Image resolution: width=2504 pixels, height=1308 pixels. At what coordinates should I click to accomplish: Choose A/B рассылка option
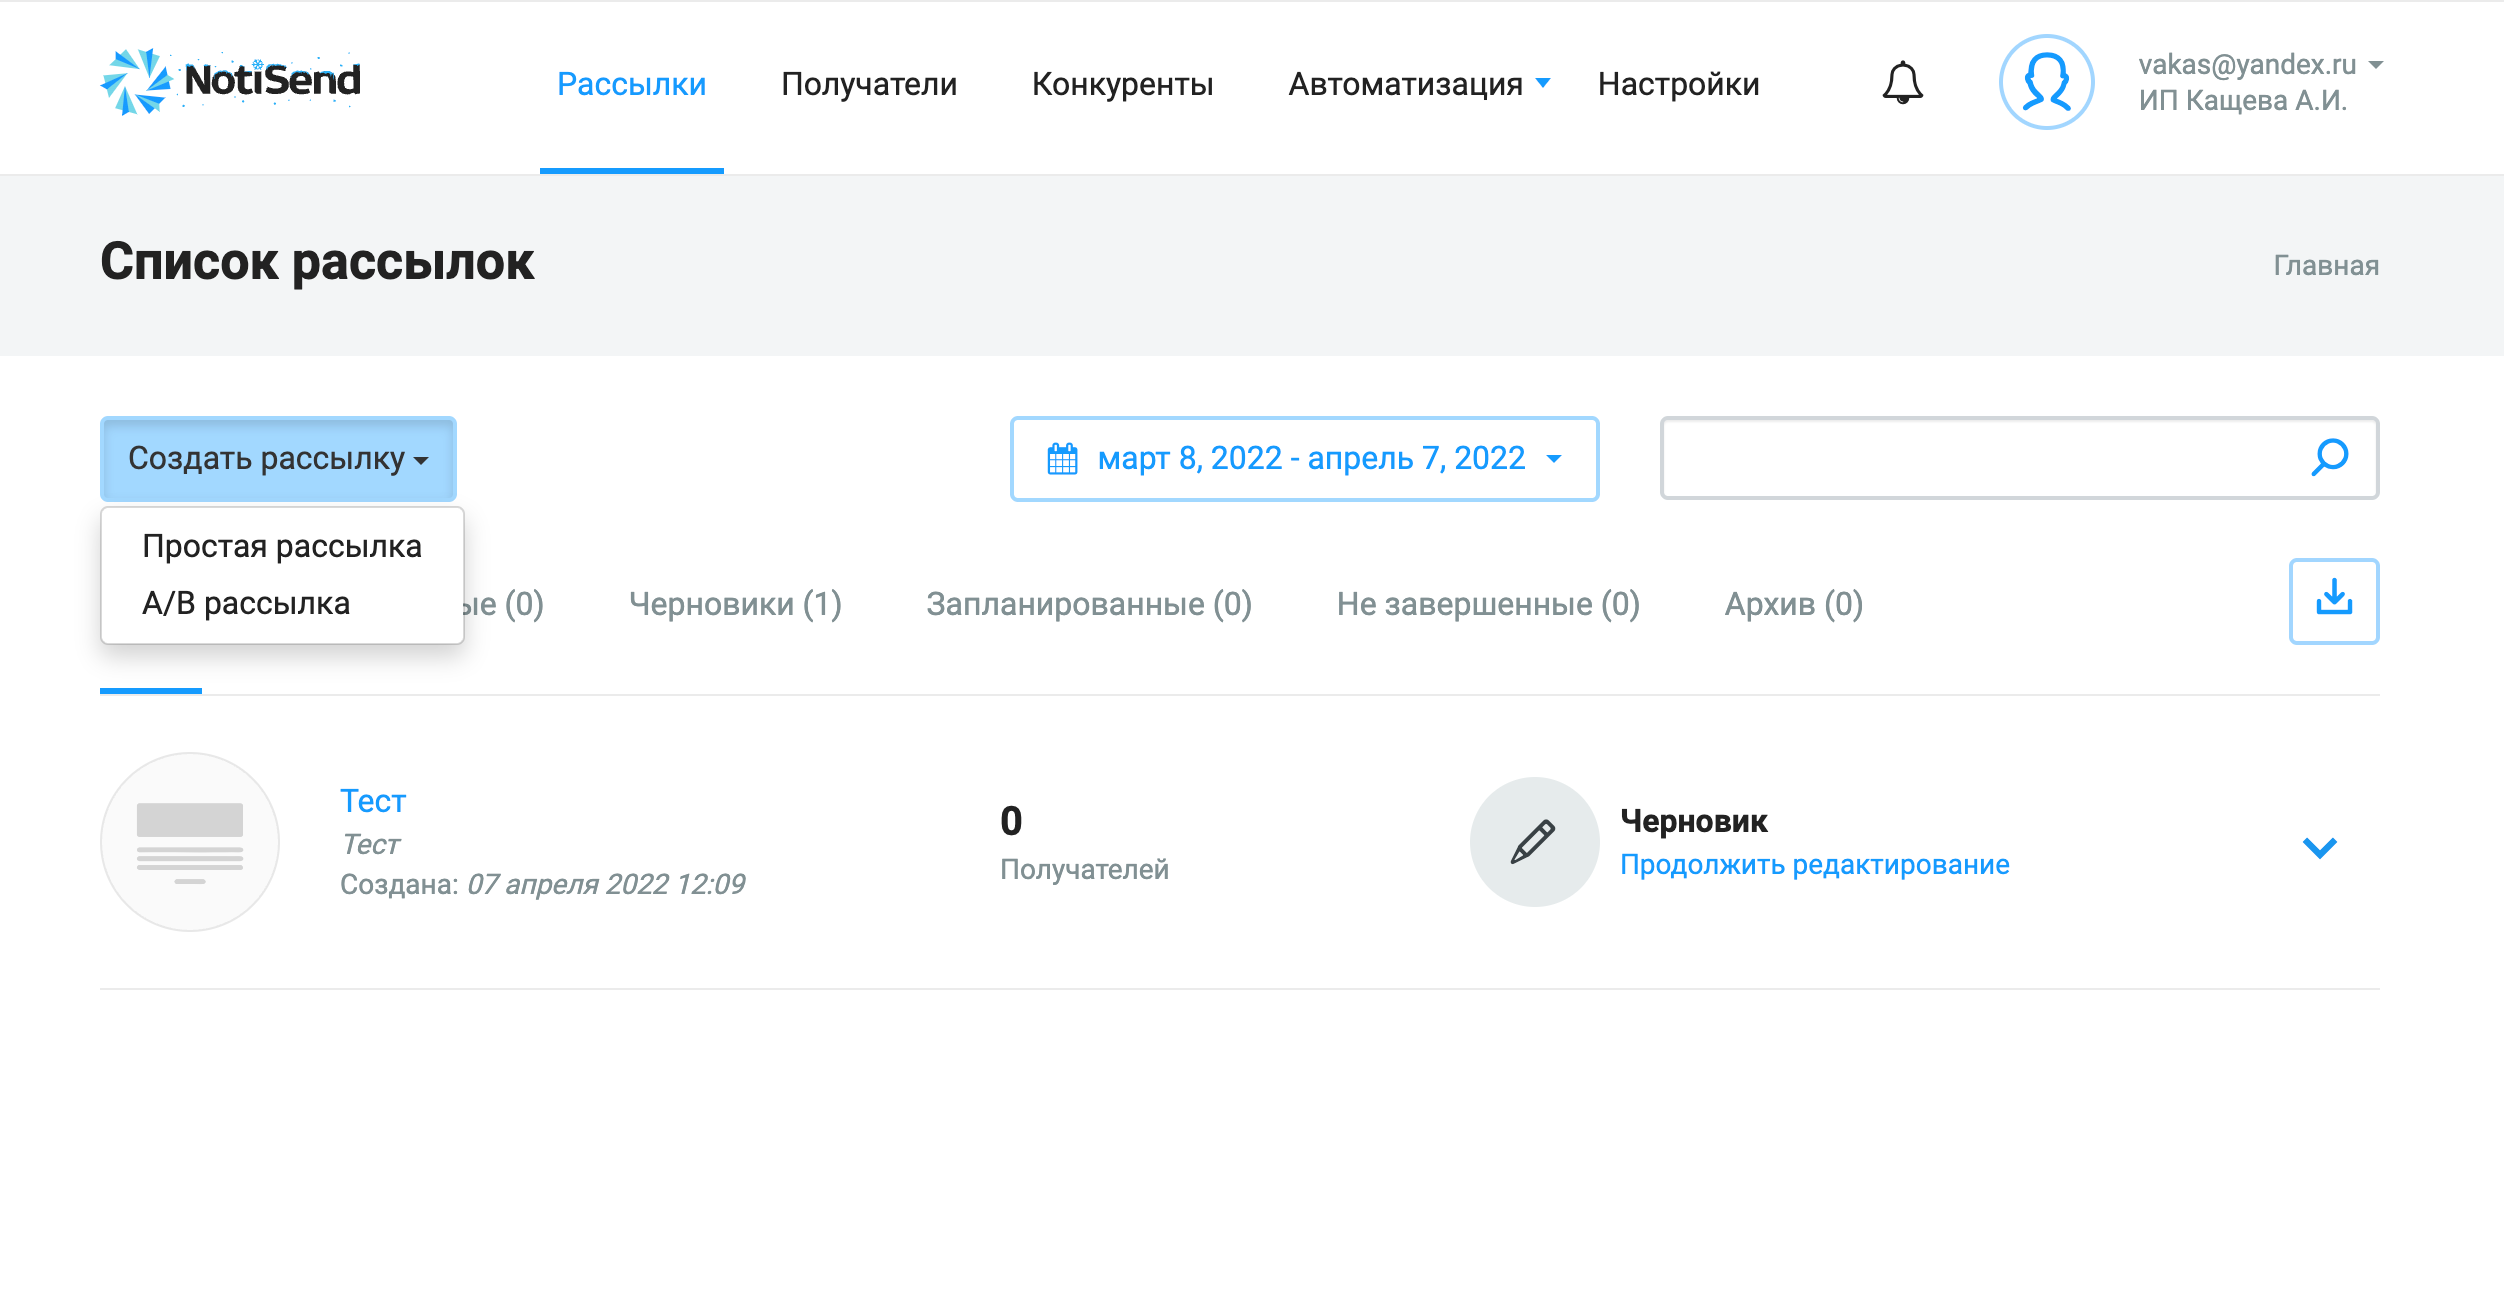tap(246, 604)
